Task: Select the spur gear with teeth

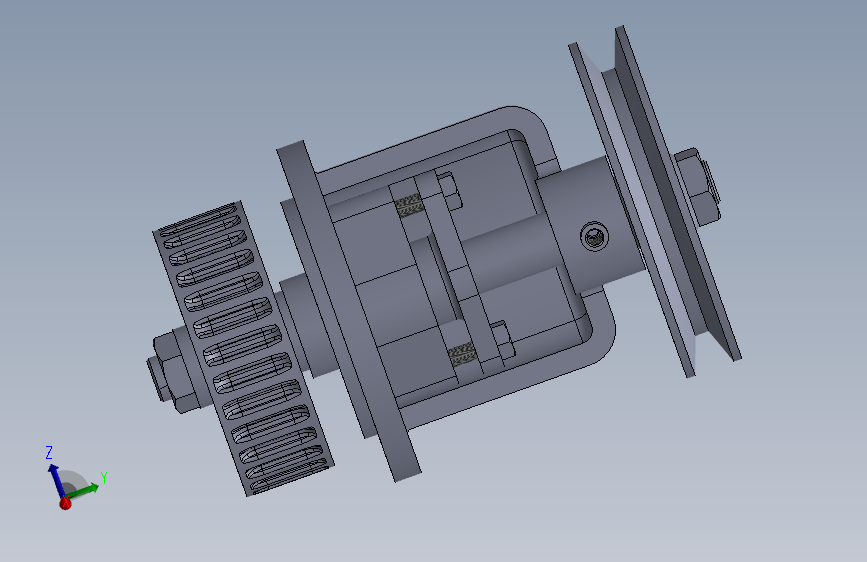Action: coord(243,348)
